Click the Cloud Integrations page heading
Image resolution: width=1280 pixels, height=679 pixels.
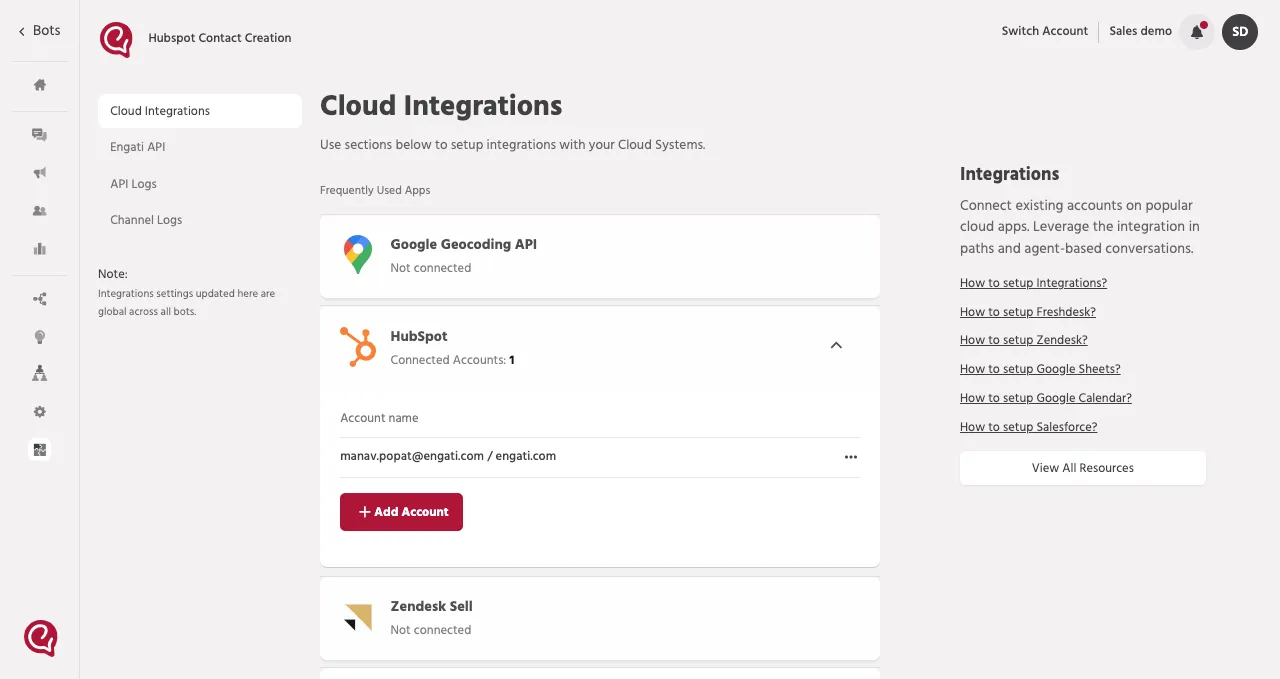pos(441,106)
